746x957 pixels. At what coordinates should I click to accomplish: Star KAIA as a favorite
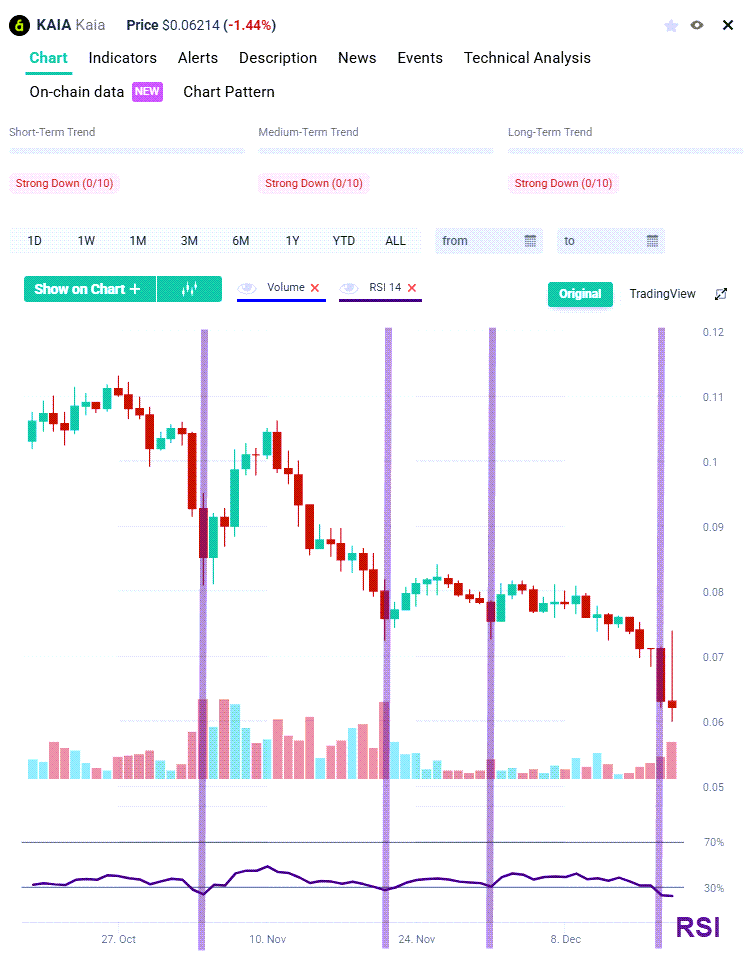coord(670,25)
